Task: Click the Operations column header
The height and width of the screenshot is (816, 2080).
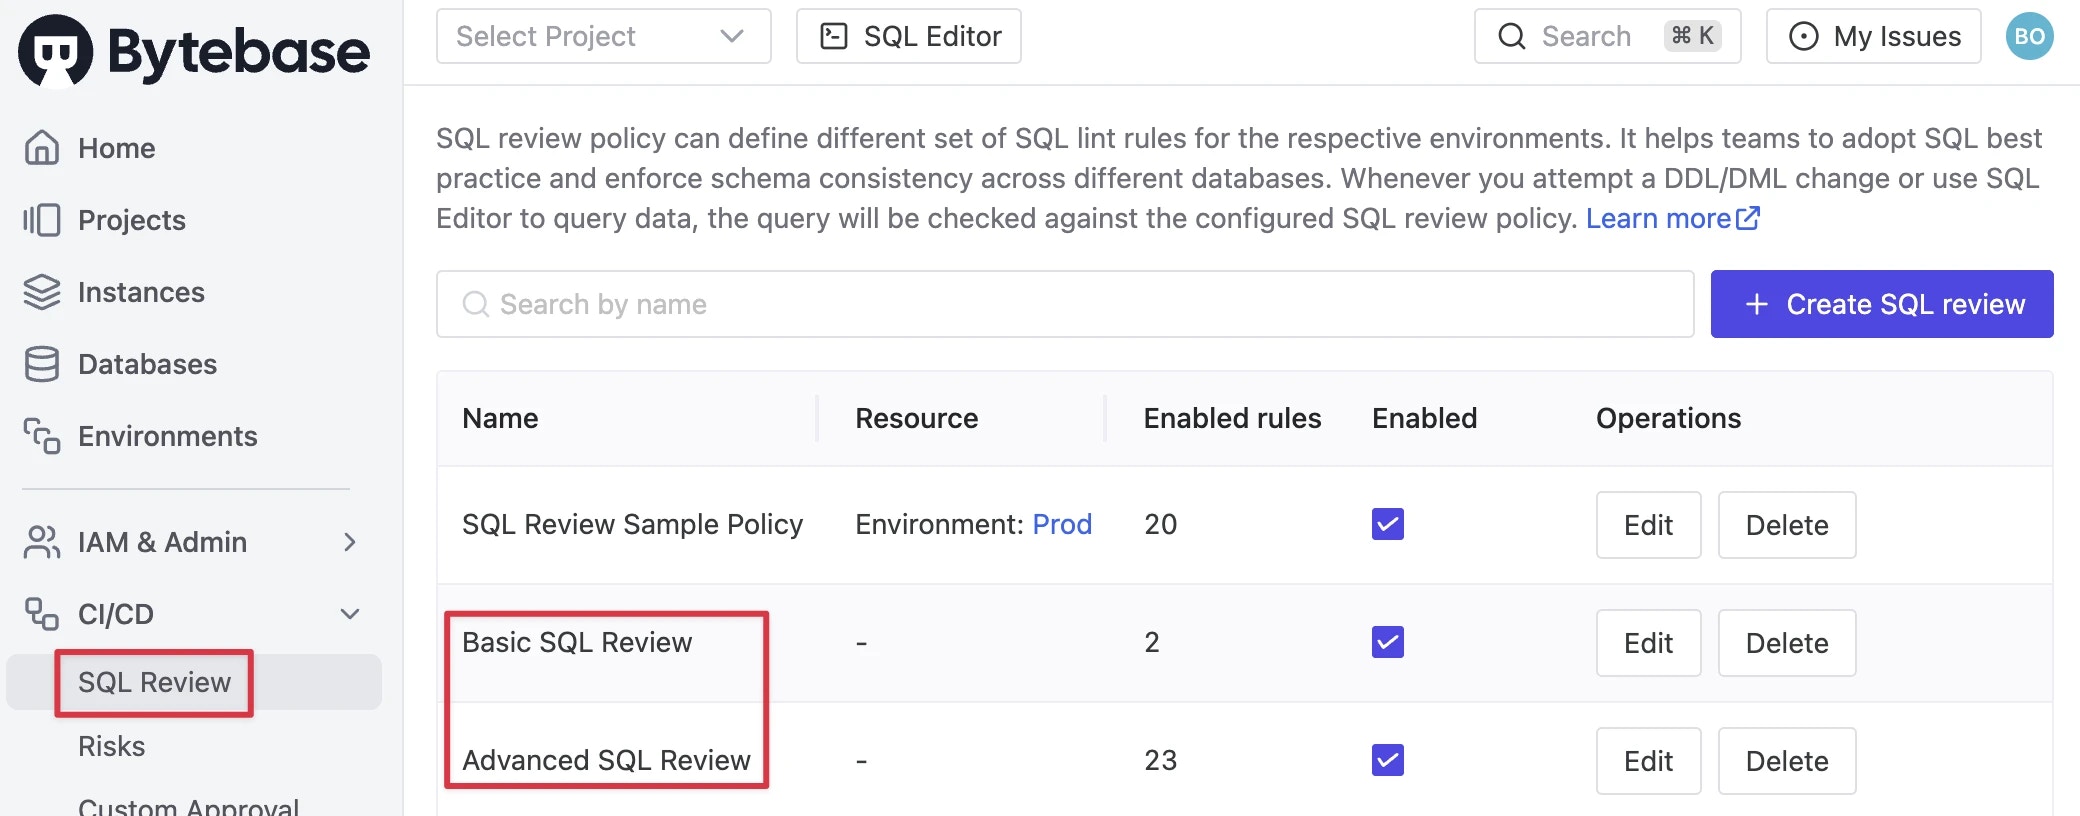Action: click(x=1668, y=418)
